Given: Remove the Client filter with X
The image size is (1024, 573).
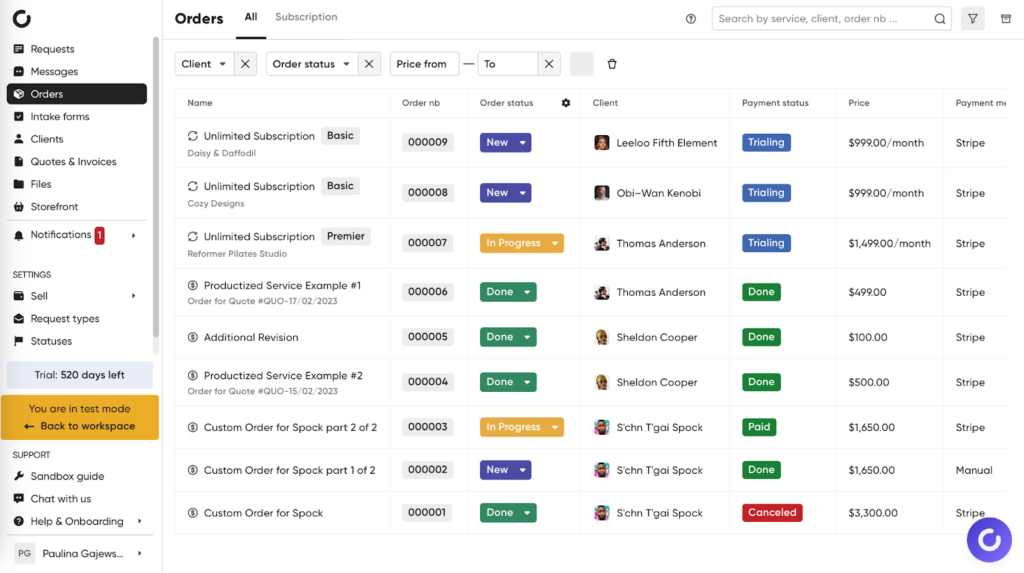Looking at the screenshot, I should click(245, 64).
